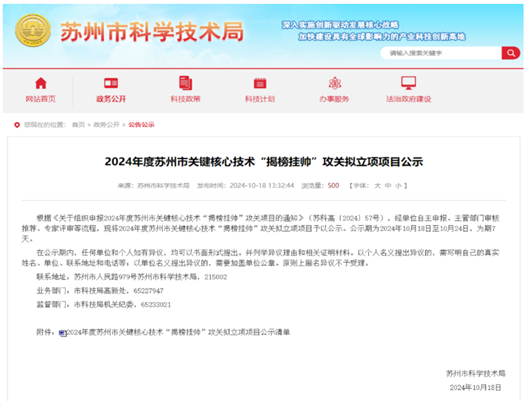The width and height of the screenshot is (527, 401).
Task: Click the 科技政策 document icon
Action: [186, 83]
